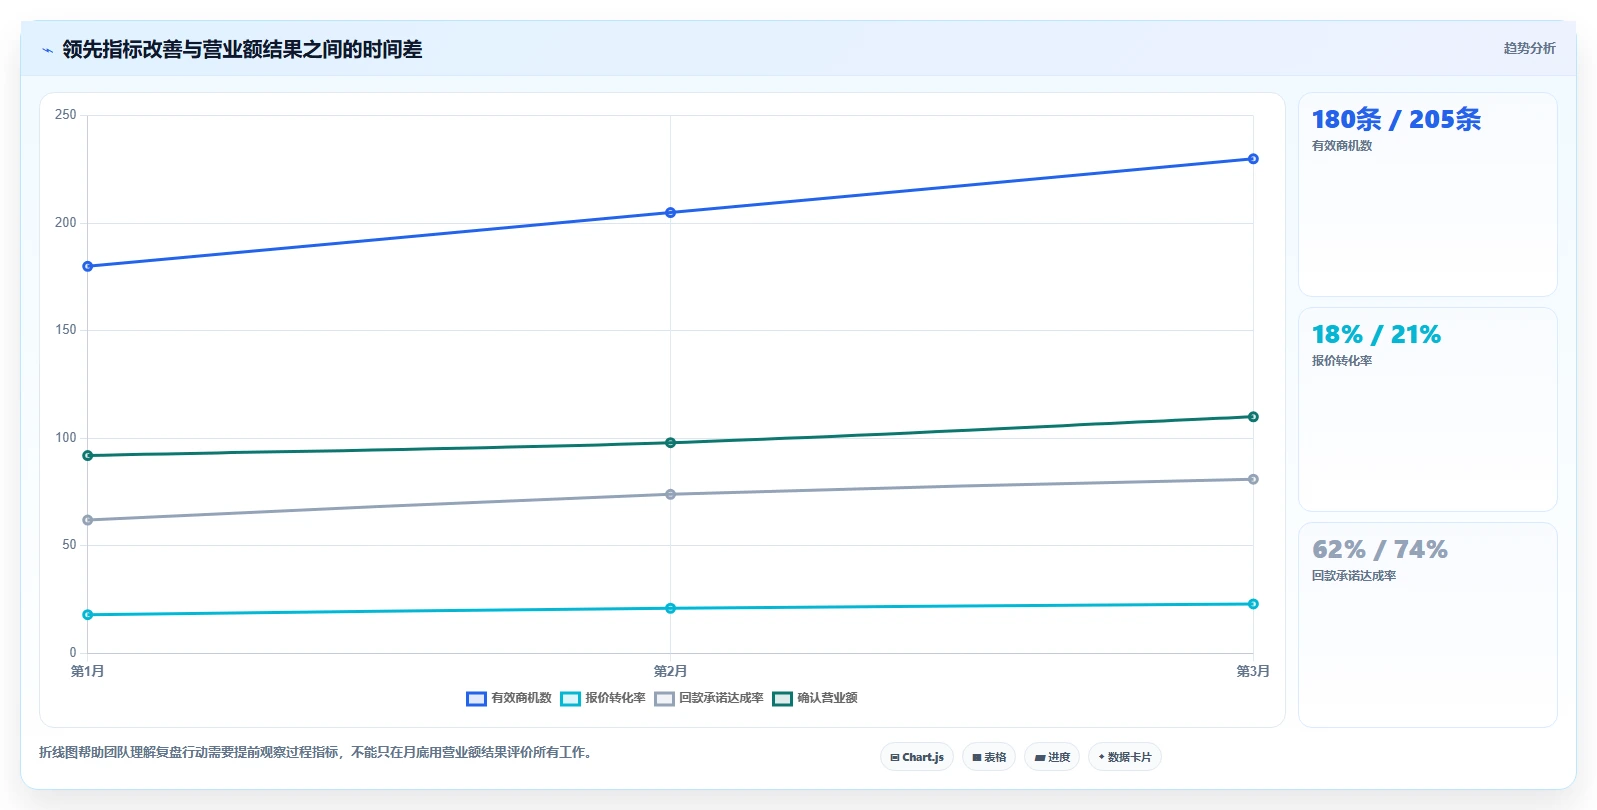1597x810 pixels.
Task: Click the 回款承诺达成率 data point at 第1月
Action: coord(88,520)
